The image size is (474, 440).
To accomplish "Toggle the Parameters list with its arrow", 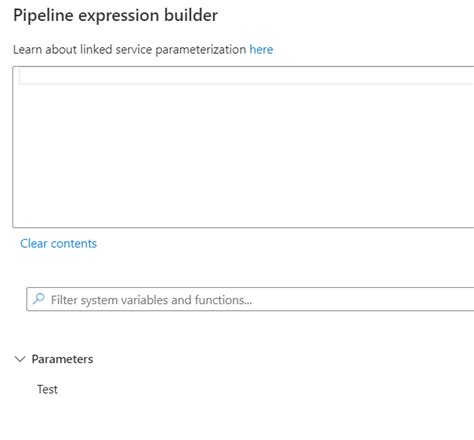I will pos(20,359).
